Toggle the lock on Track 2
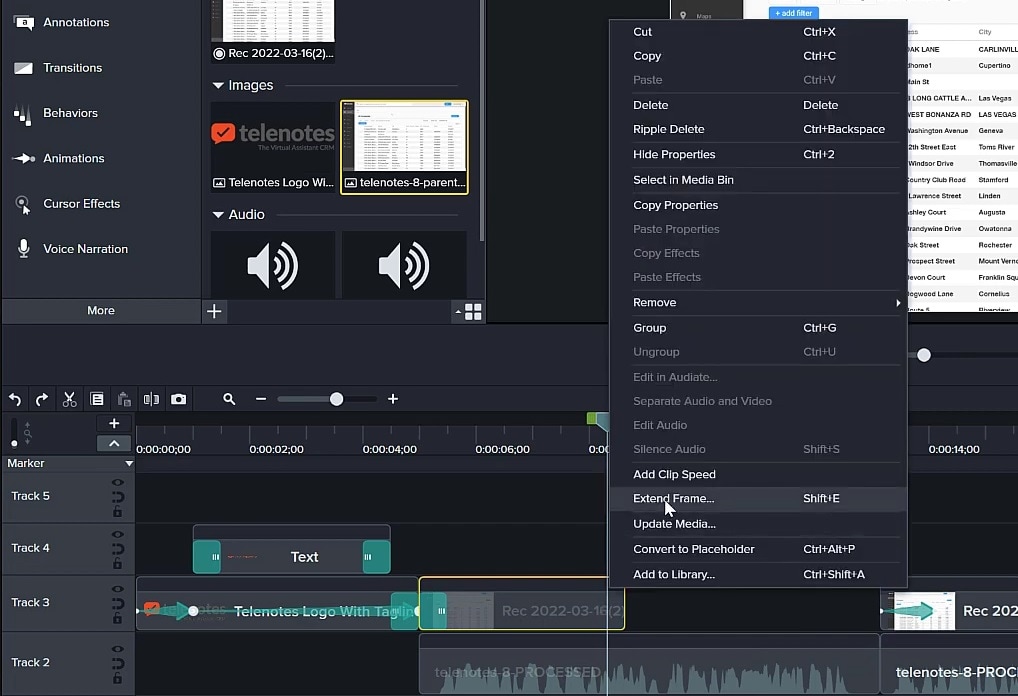 (x=118, y=678)
